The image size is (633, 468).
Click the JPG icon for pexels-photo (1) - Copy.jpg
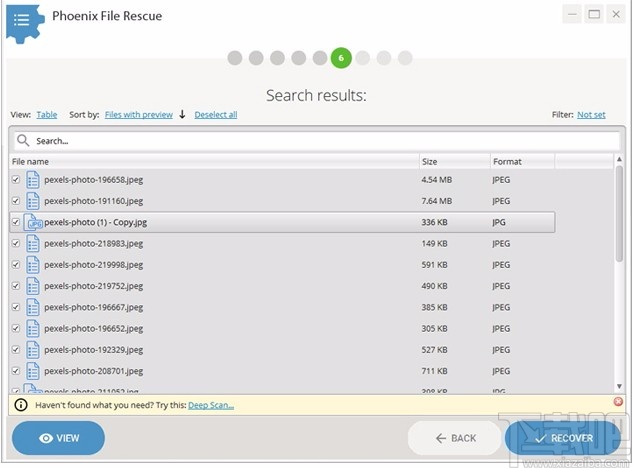(x=33, y=222)
